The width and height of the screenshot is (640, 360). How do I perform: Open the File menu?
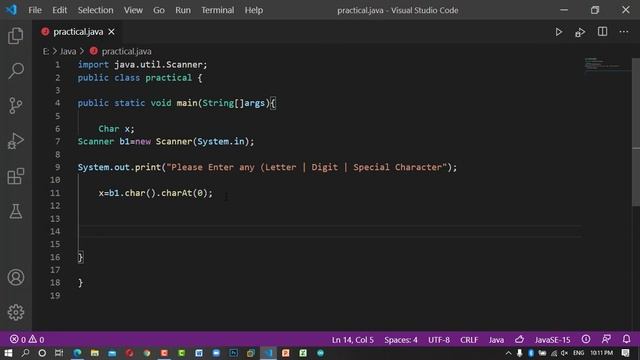[35, 10]
